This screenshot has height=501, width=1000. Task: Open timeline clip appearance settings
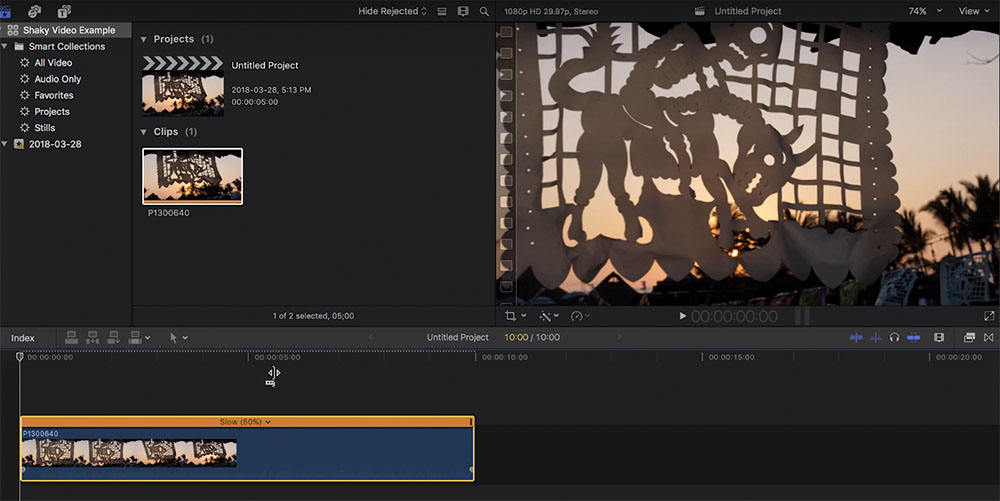[939, 337]
